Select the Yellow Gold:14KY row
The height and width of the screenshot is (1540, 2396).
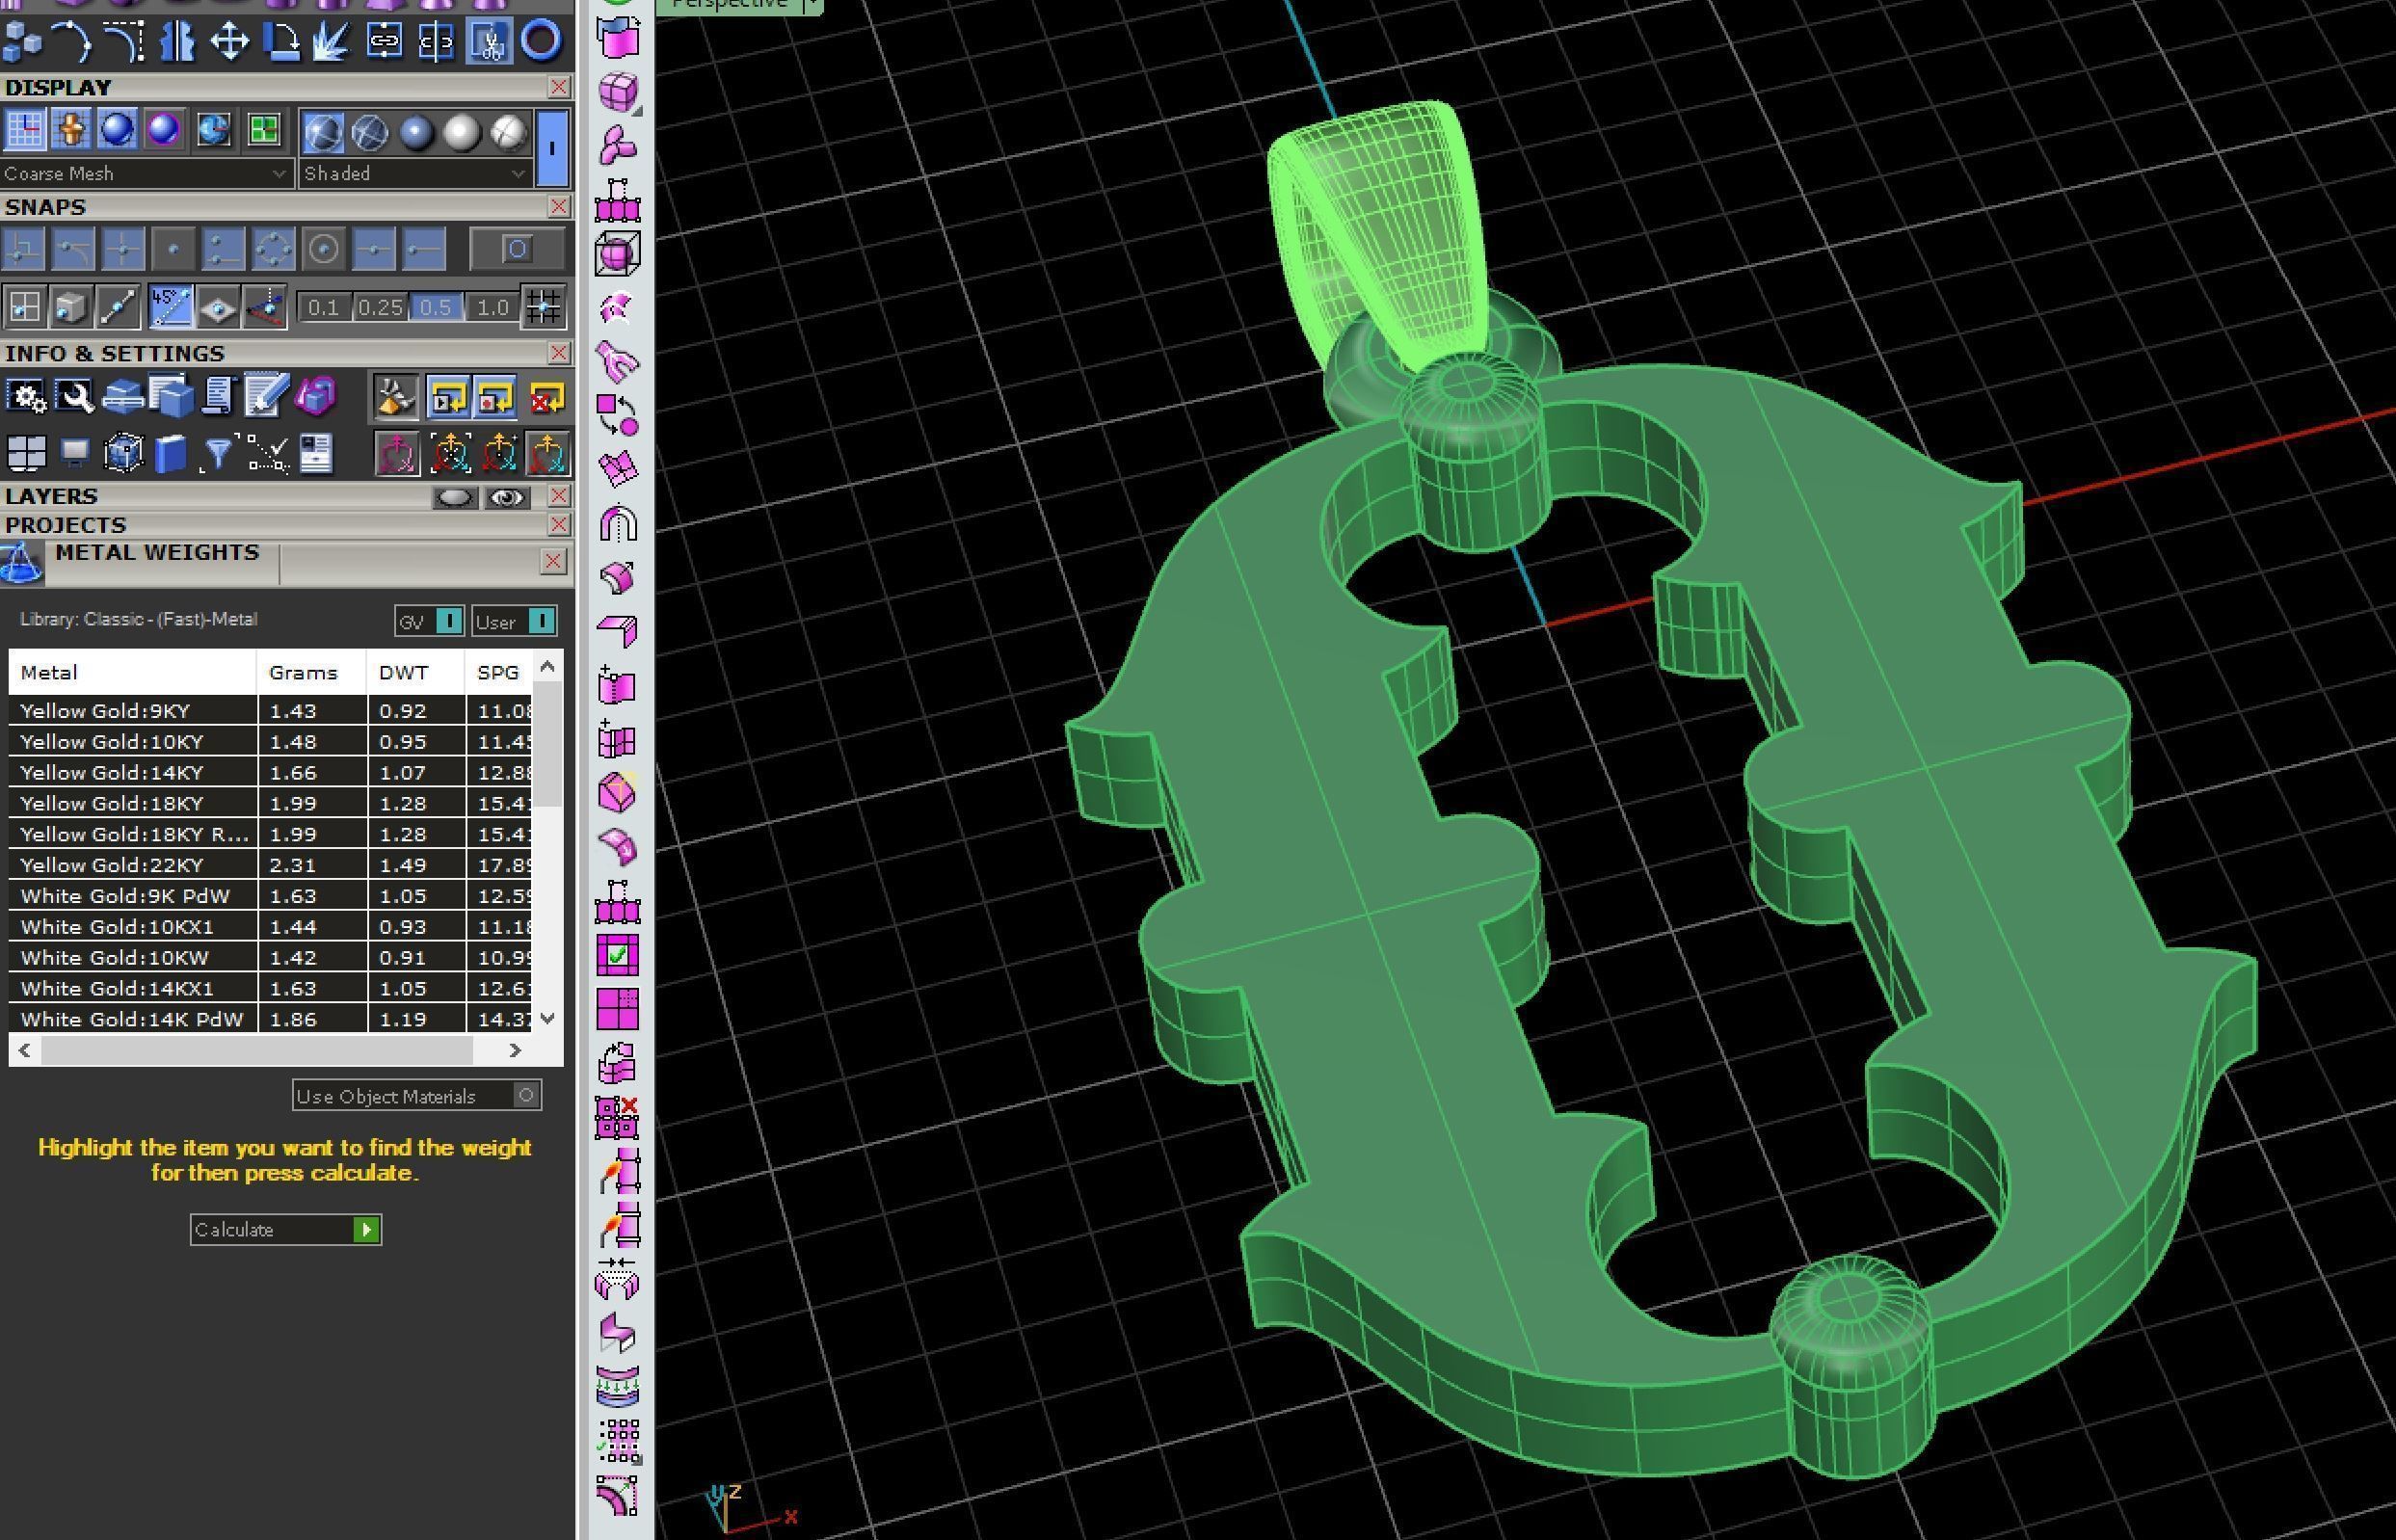click(270, 772)
